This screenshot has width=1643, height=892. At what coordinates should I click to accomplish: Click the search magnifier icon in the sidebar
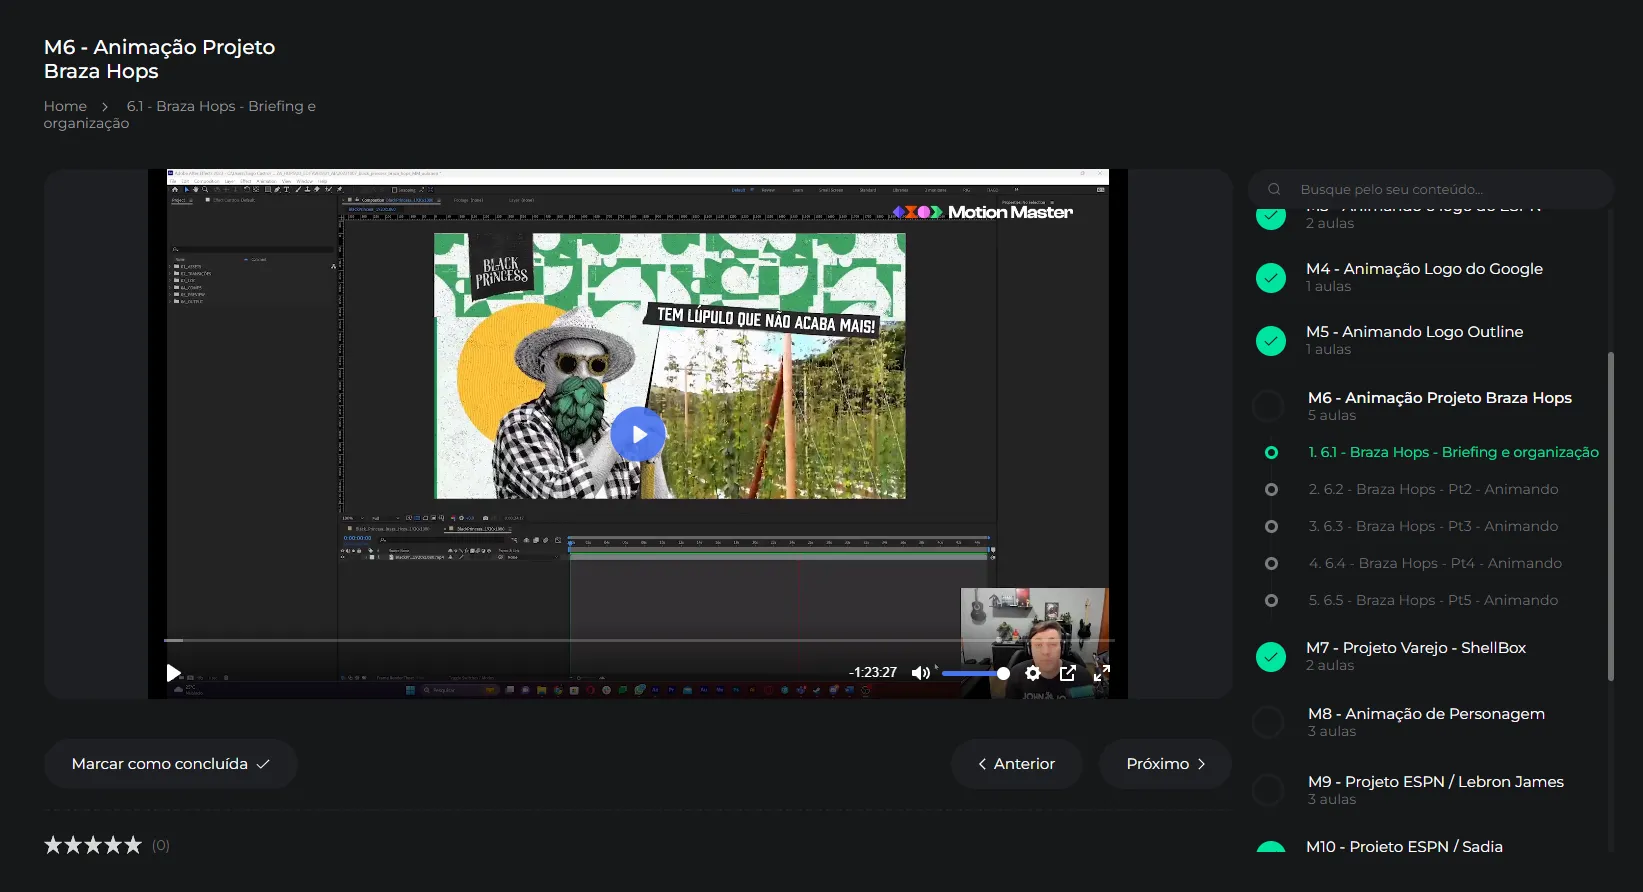[x=1274, y=189]
